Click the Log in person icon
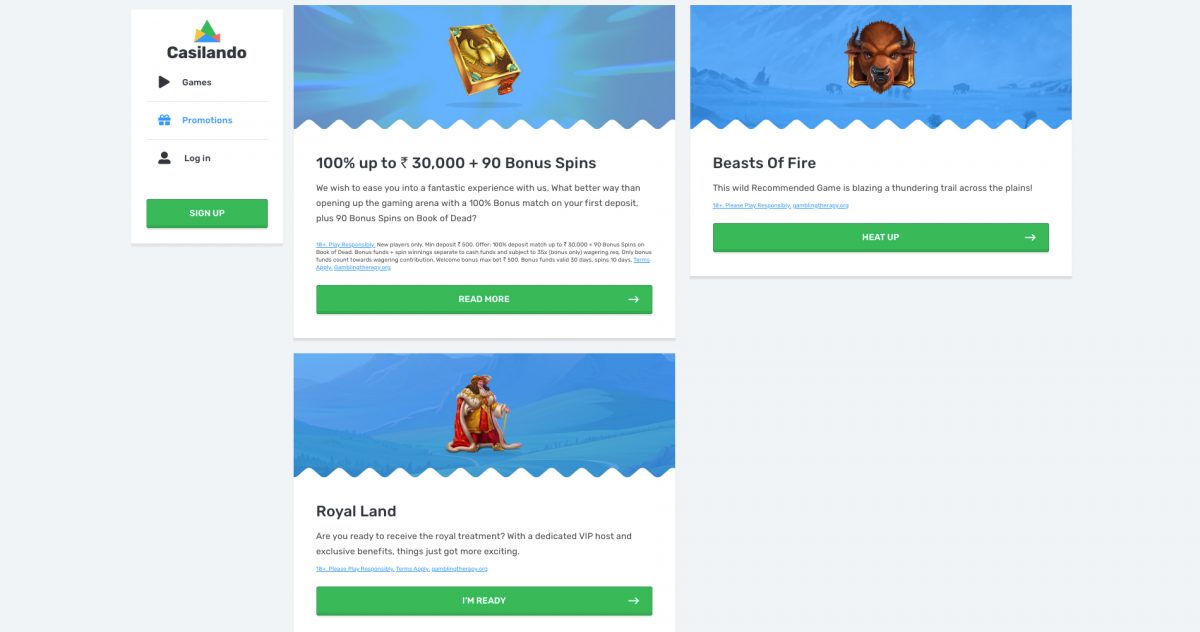 click(164, 158)
